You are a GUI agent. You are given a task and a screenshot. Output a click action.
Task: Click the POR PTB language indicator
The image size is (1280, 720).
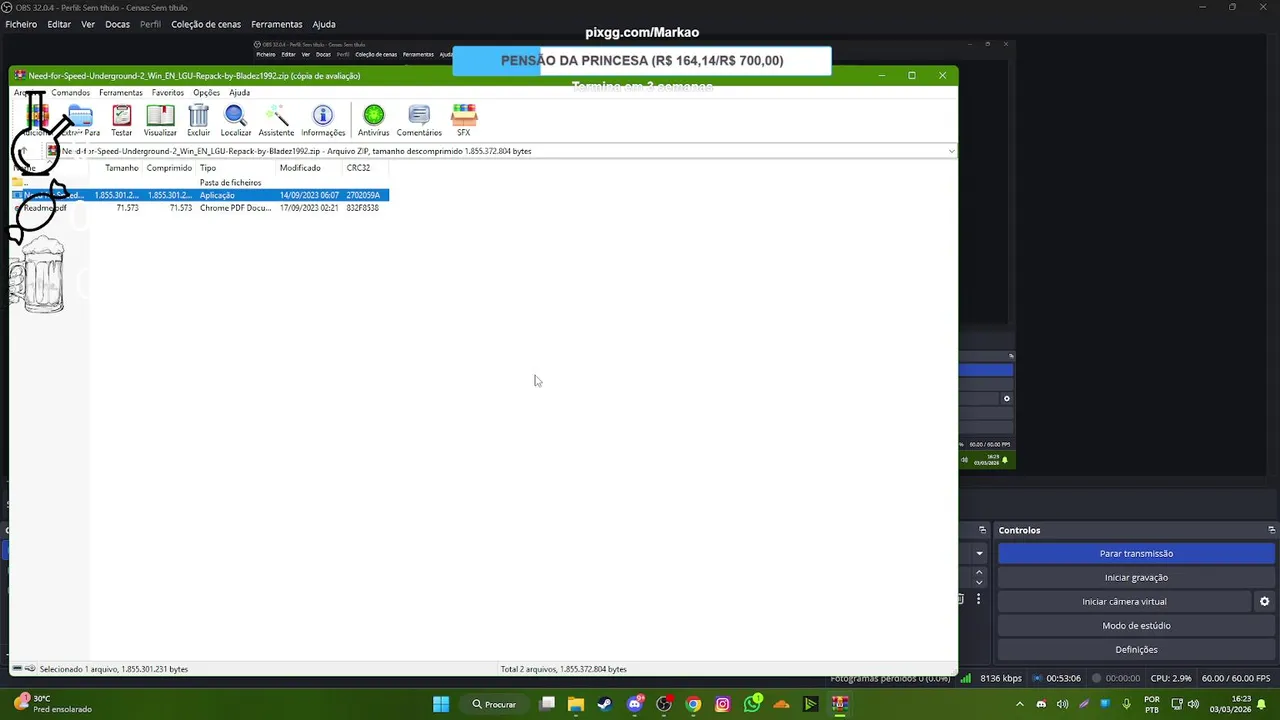click(x=1151, y=704)
